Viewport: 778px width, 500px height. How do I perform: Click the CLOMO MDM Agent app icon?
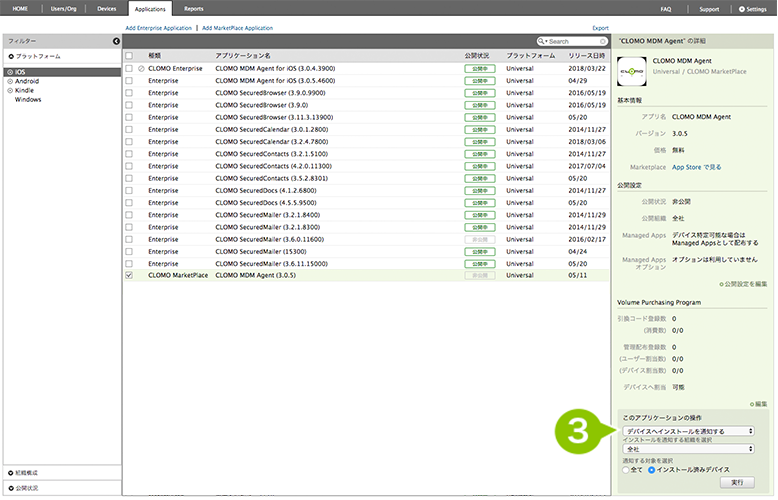[632, 71]
